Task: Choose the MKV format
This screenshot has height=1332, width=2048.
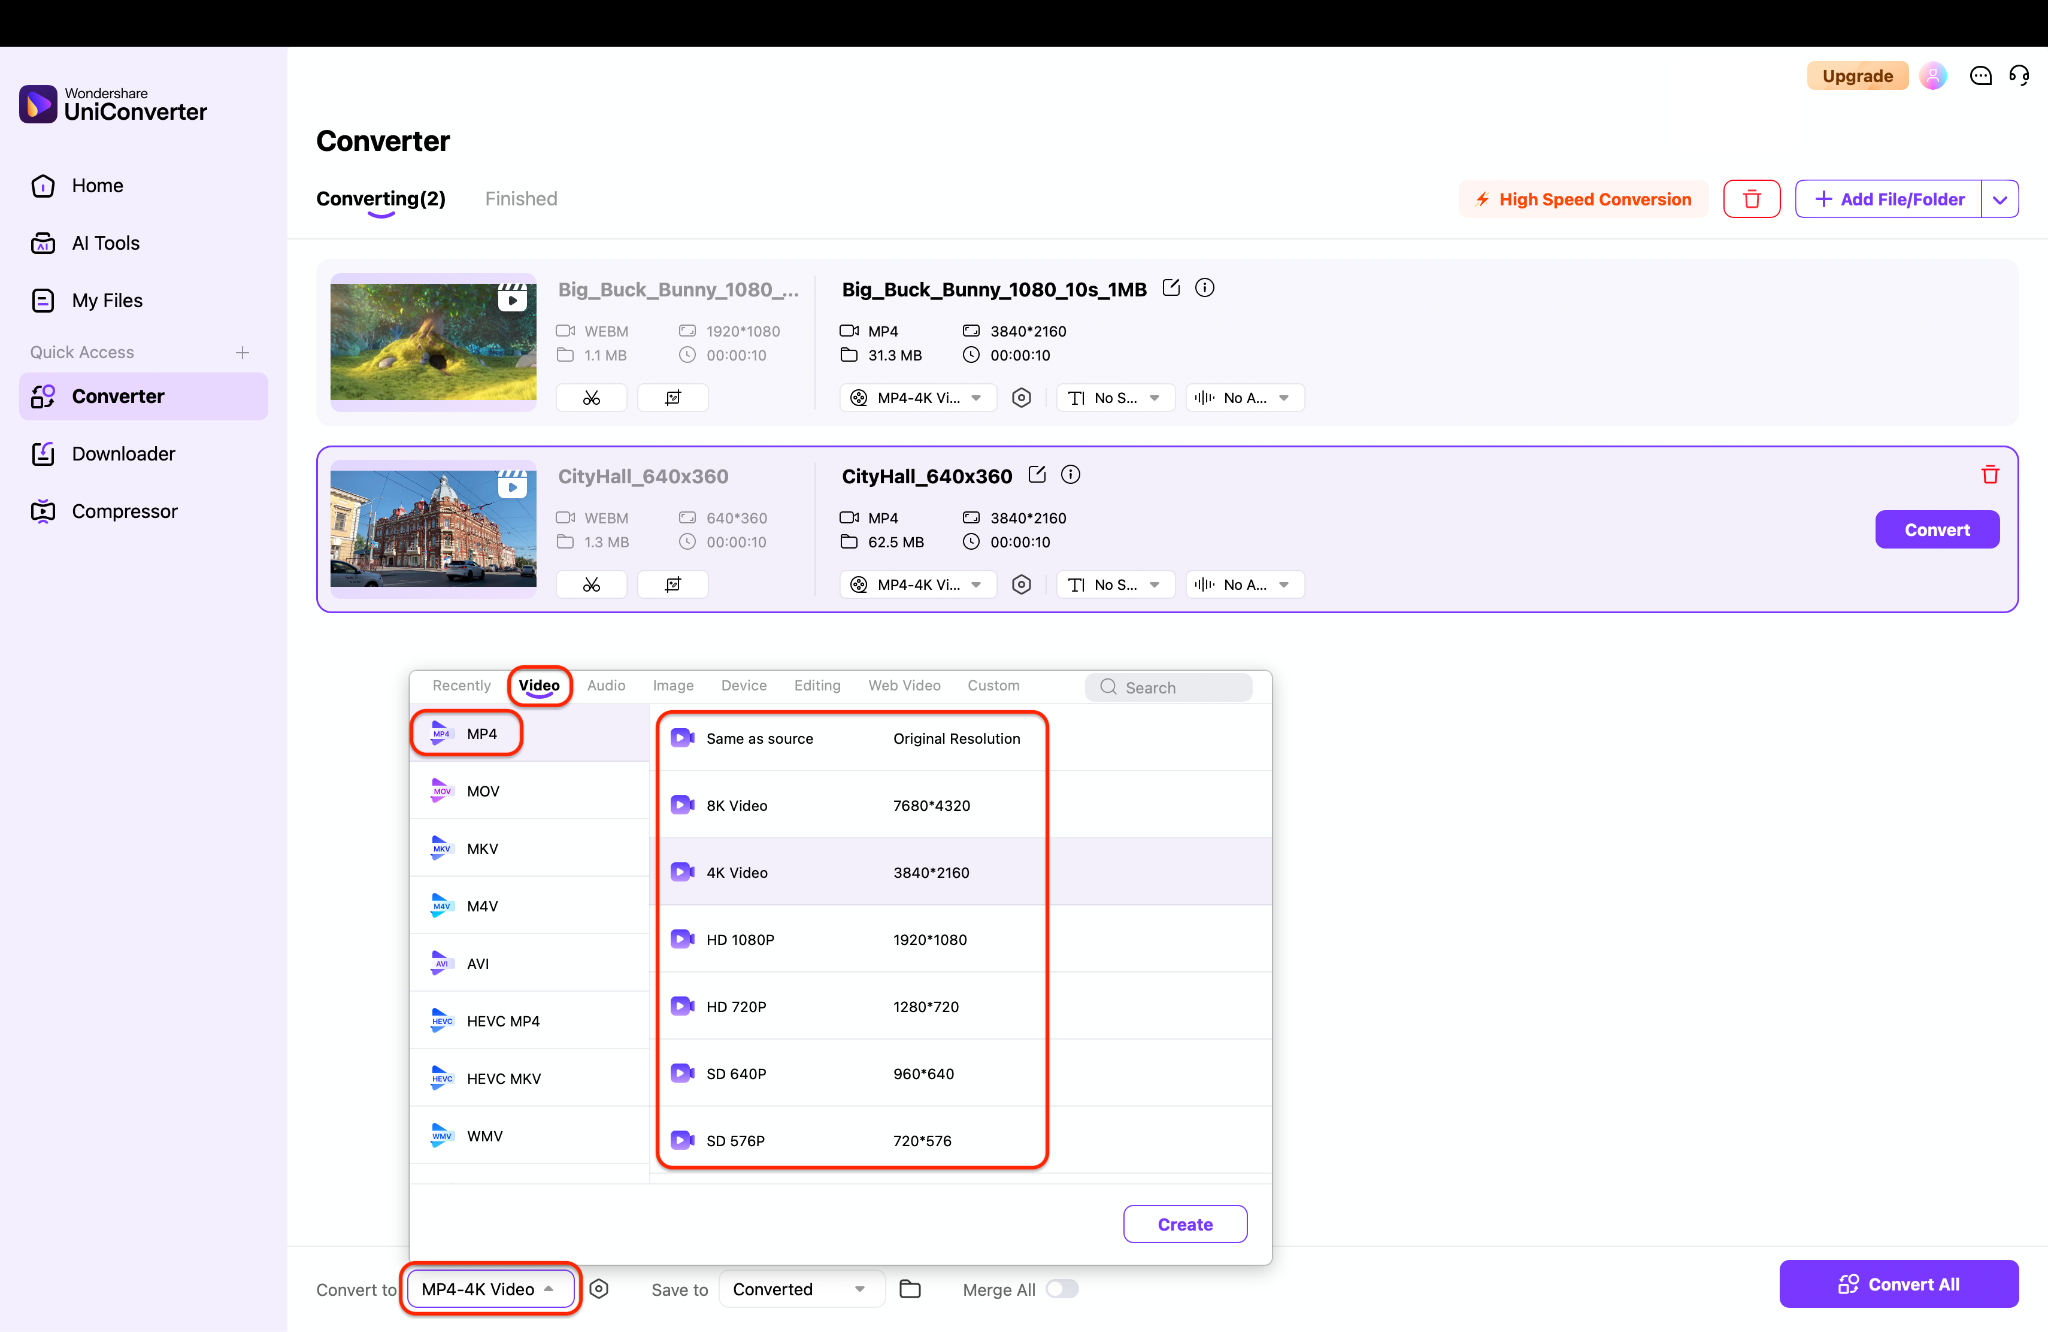Action: (530, 849)
